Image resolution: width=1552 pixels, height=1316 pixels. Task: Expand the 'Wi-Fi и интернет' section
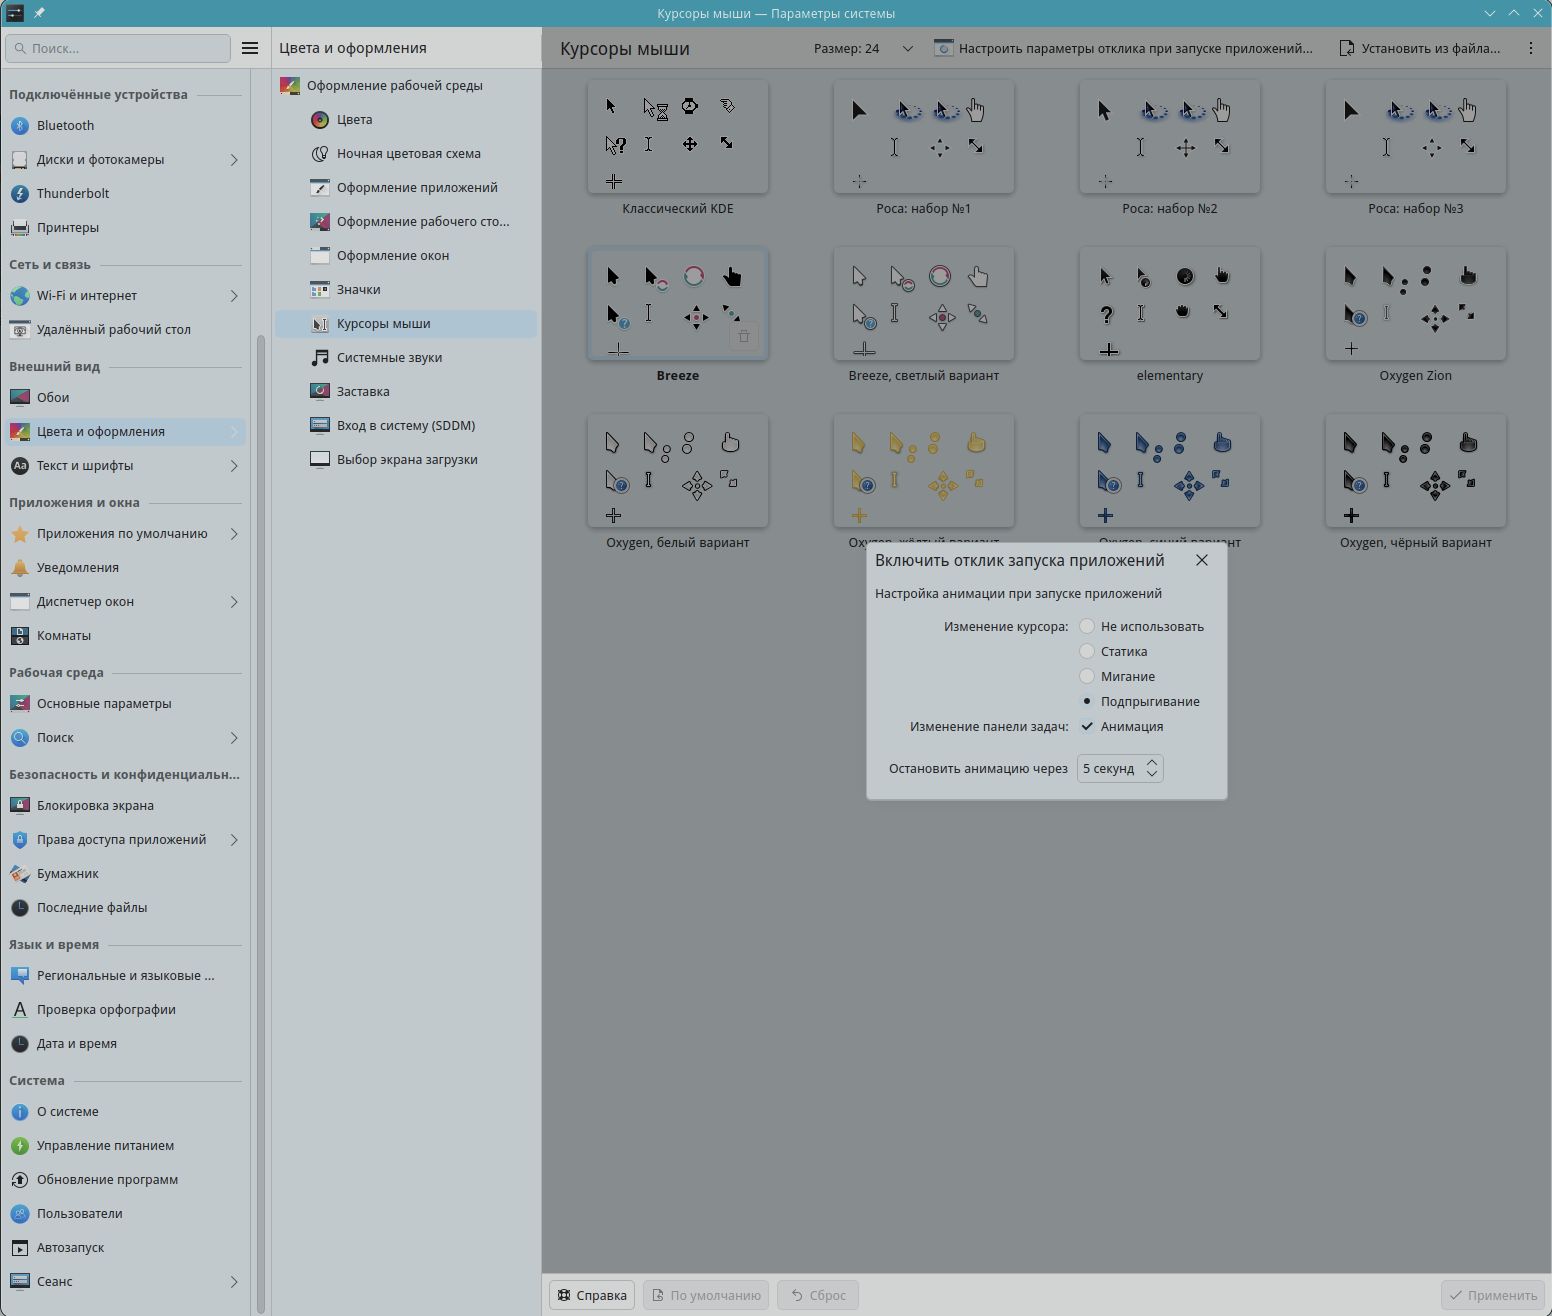(234, 295)
